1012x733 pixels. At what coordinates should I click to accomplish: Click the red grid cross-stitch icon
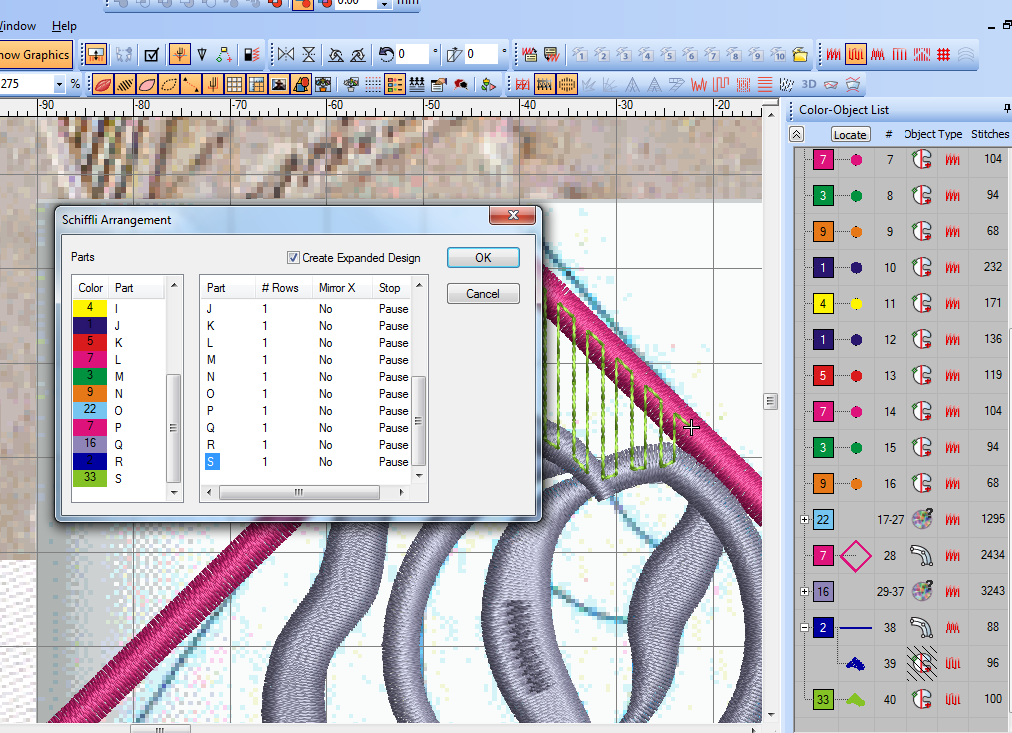(x=943, y=54)
